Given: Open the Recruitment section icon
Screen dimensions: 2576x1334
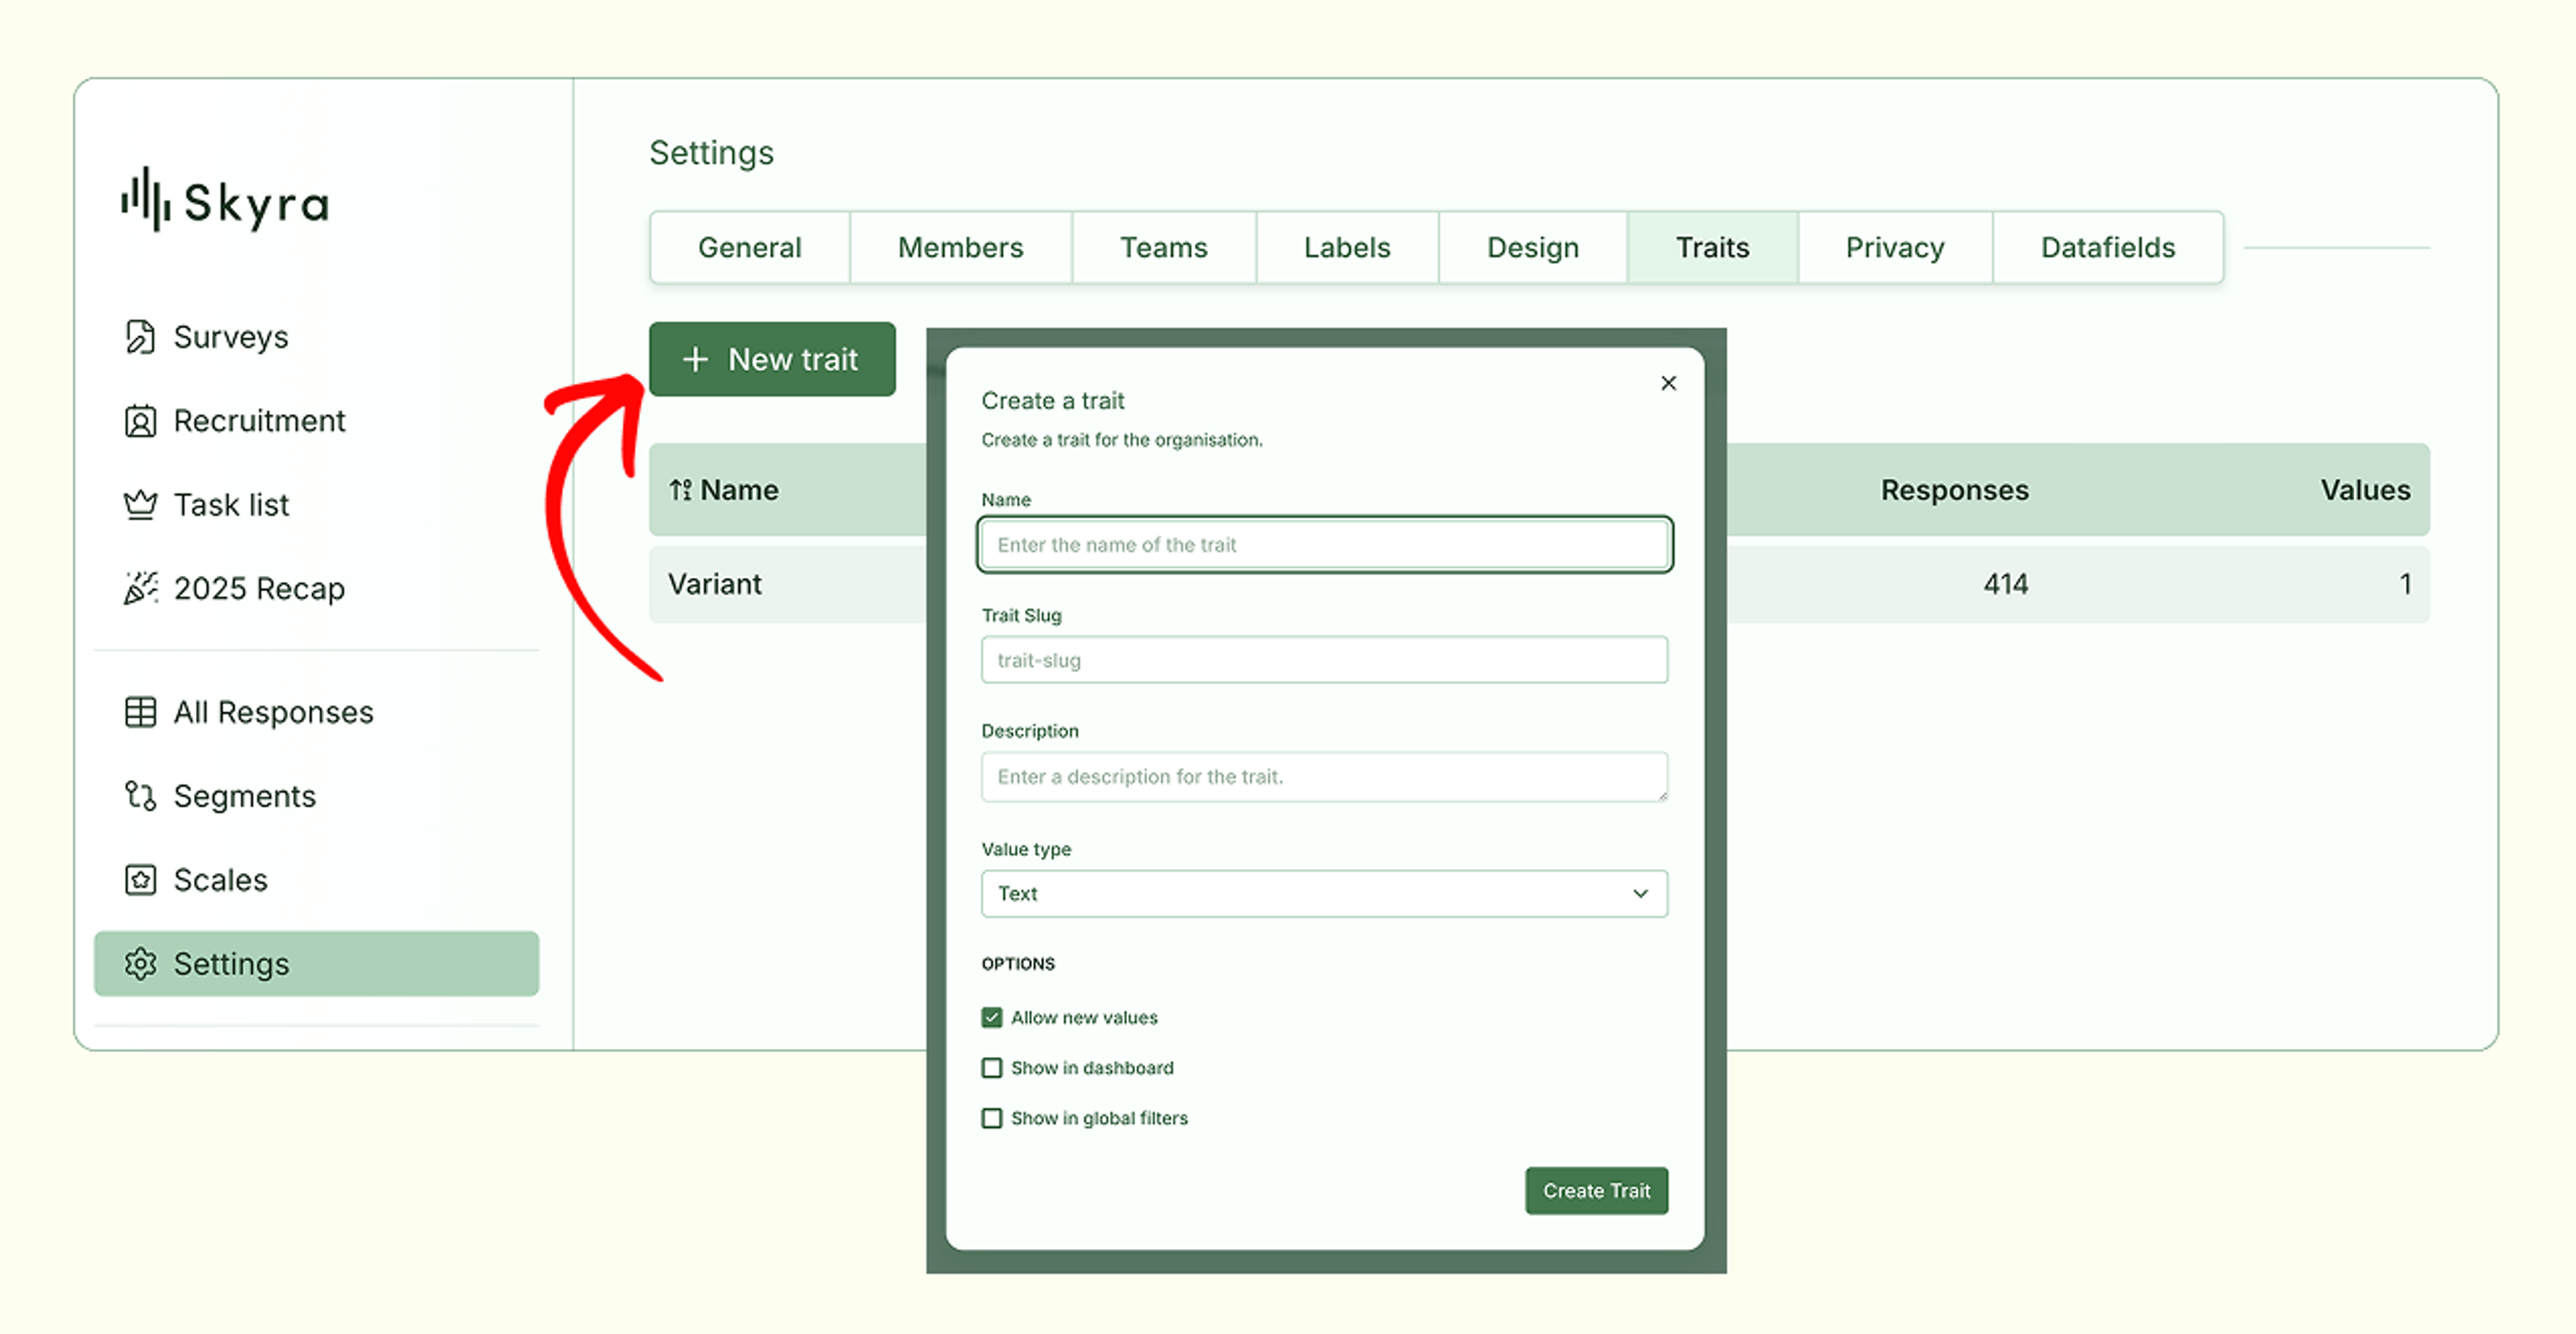Looking at the screenshot, I should click(140, 421).
